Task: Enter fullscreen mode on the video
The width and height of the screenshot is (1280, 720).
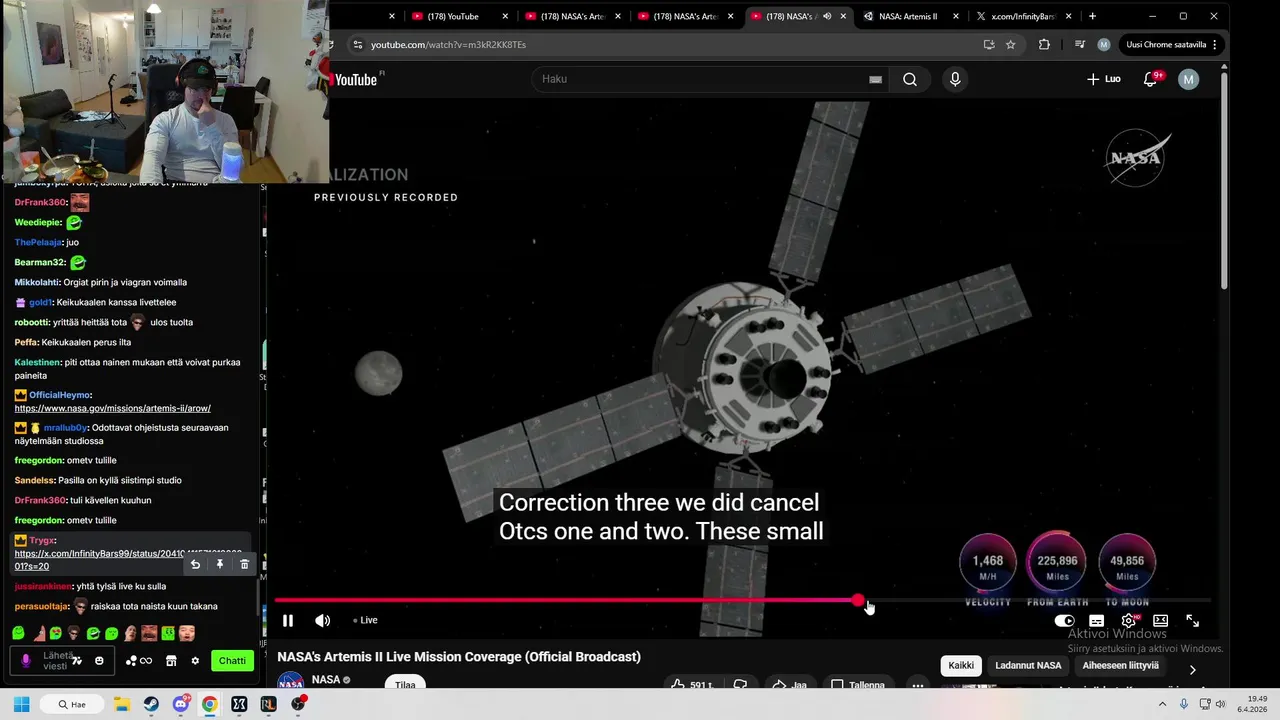Action: (1192, 621)
